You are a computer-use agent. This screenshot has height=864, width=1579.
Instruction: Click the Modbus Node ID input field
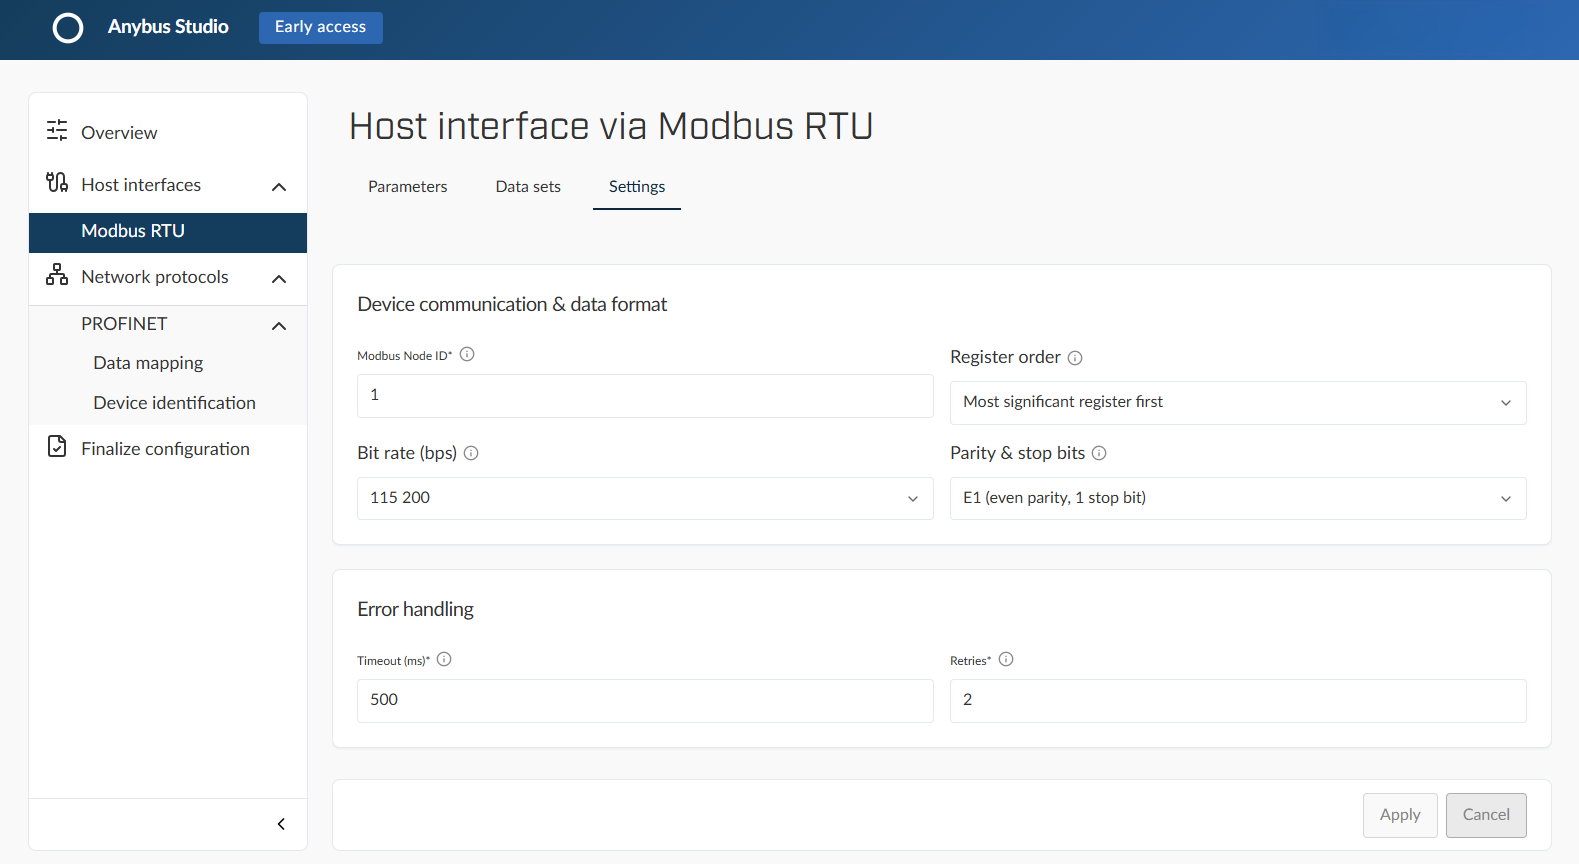click(x=645, y=396)
